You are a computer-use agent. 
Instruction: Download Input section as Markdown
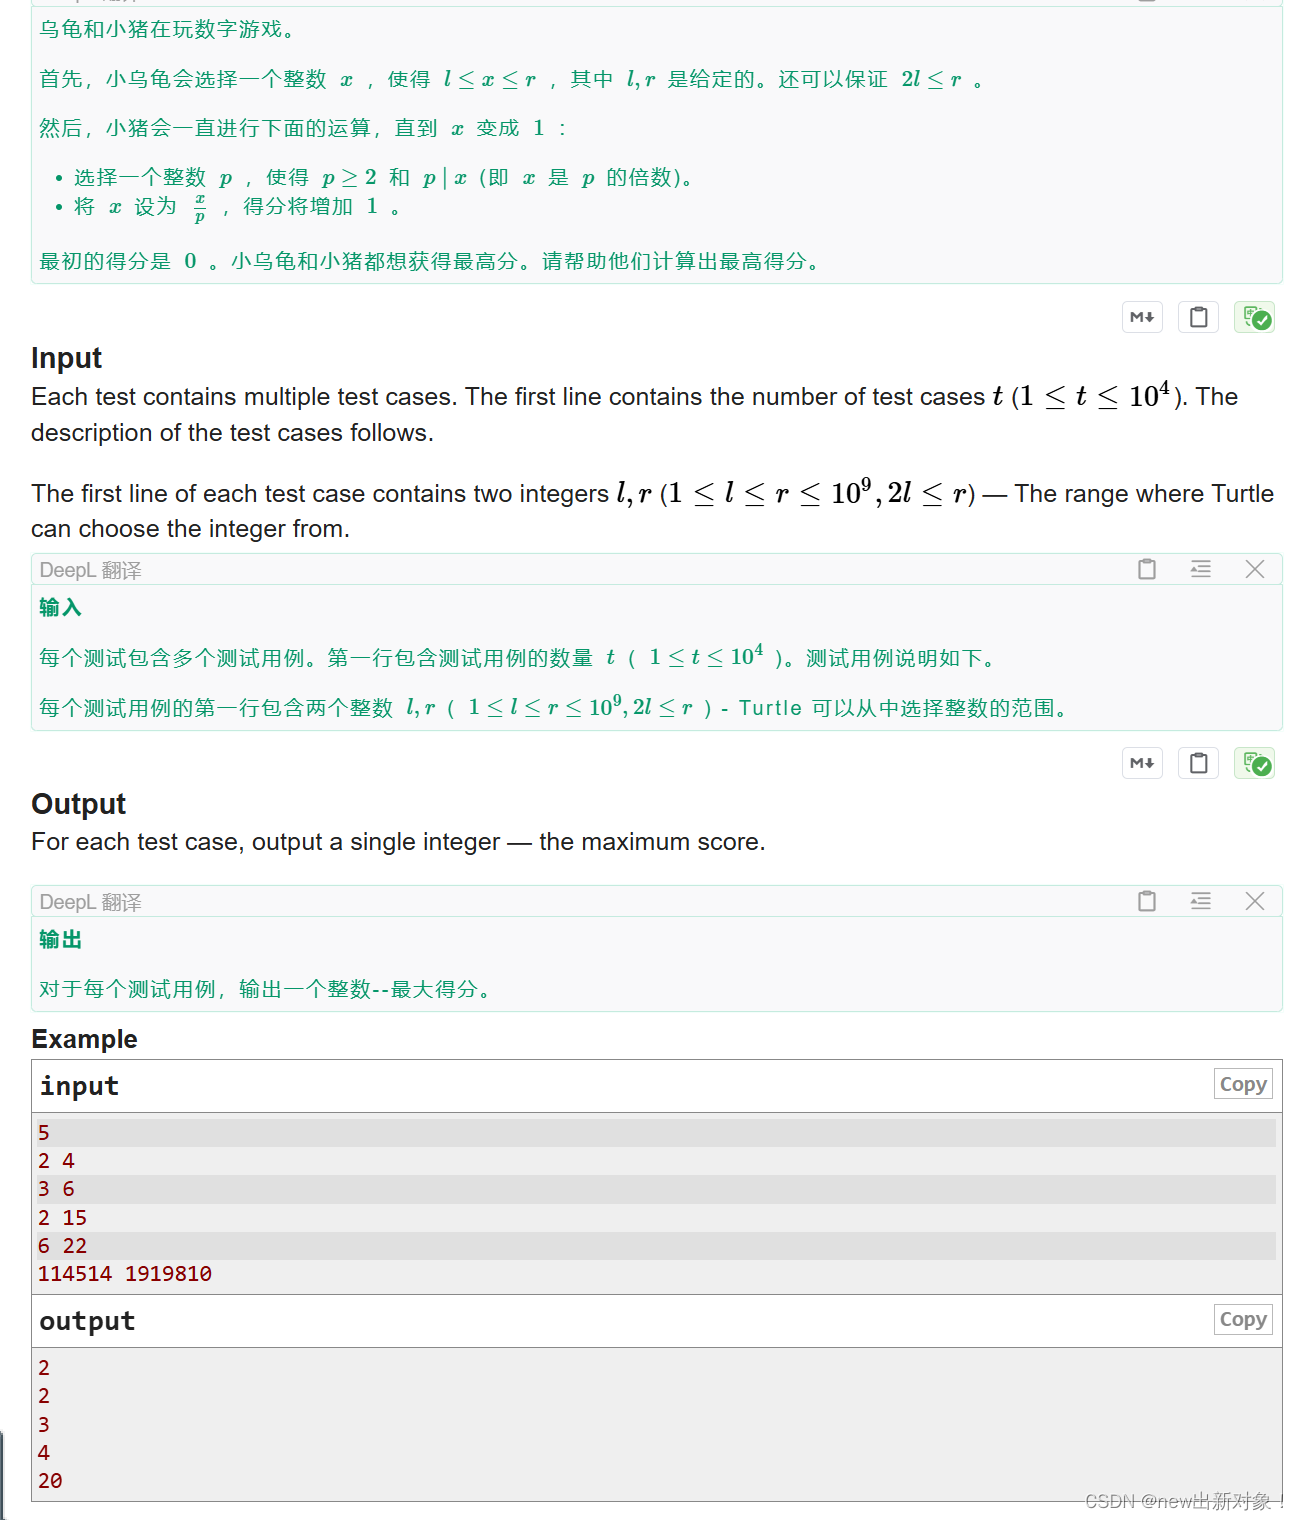(x=1141, y=763)
